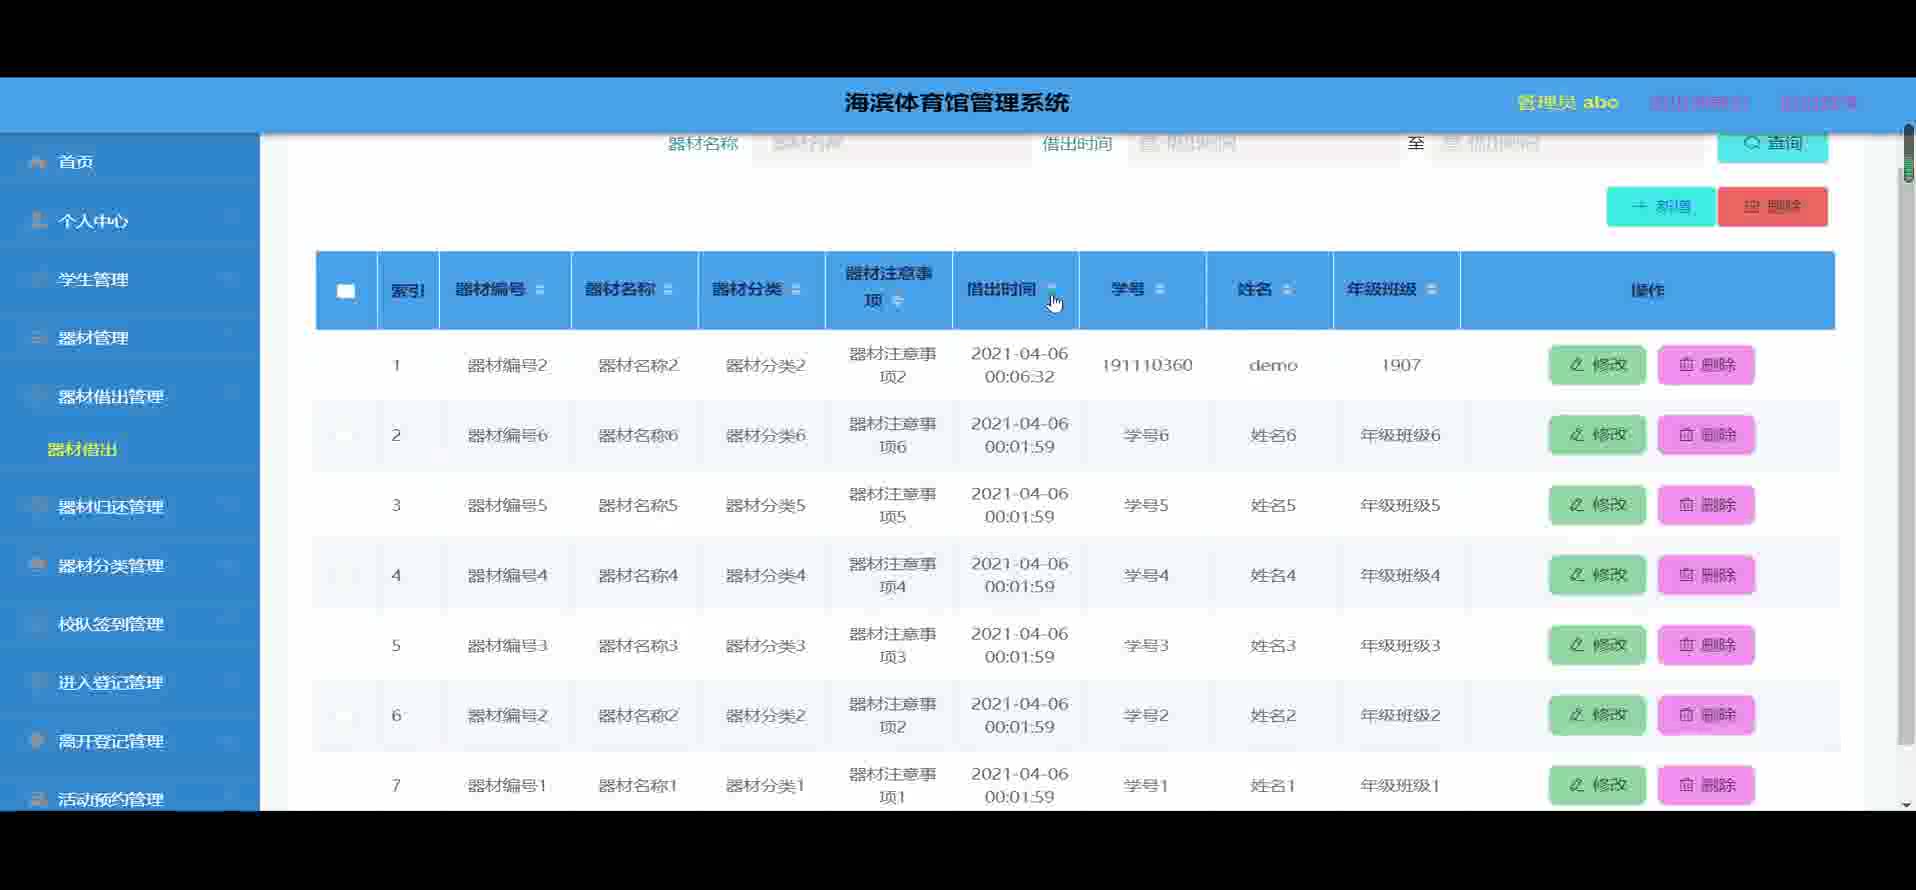Screen dimensions: 1916x890
Task: Expand the 个人中心 sidebar menu
Action: pyautogui.click(x=130, y=220)
